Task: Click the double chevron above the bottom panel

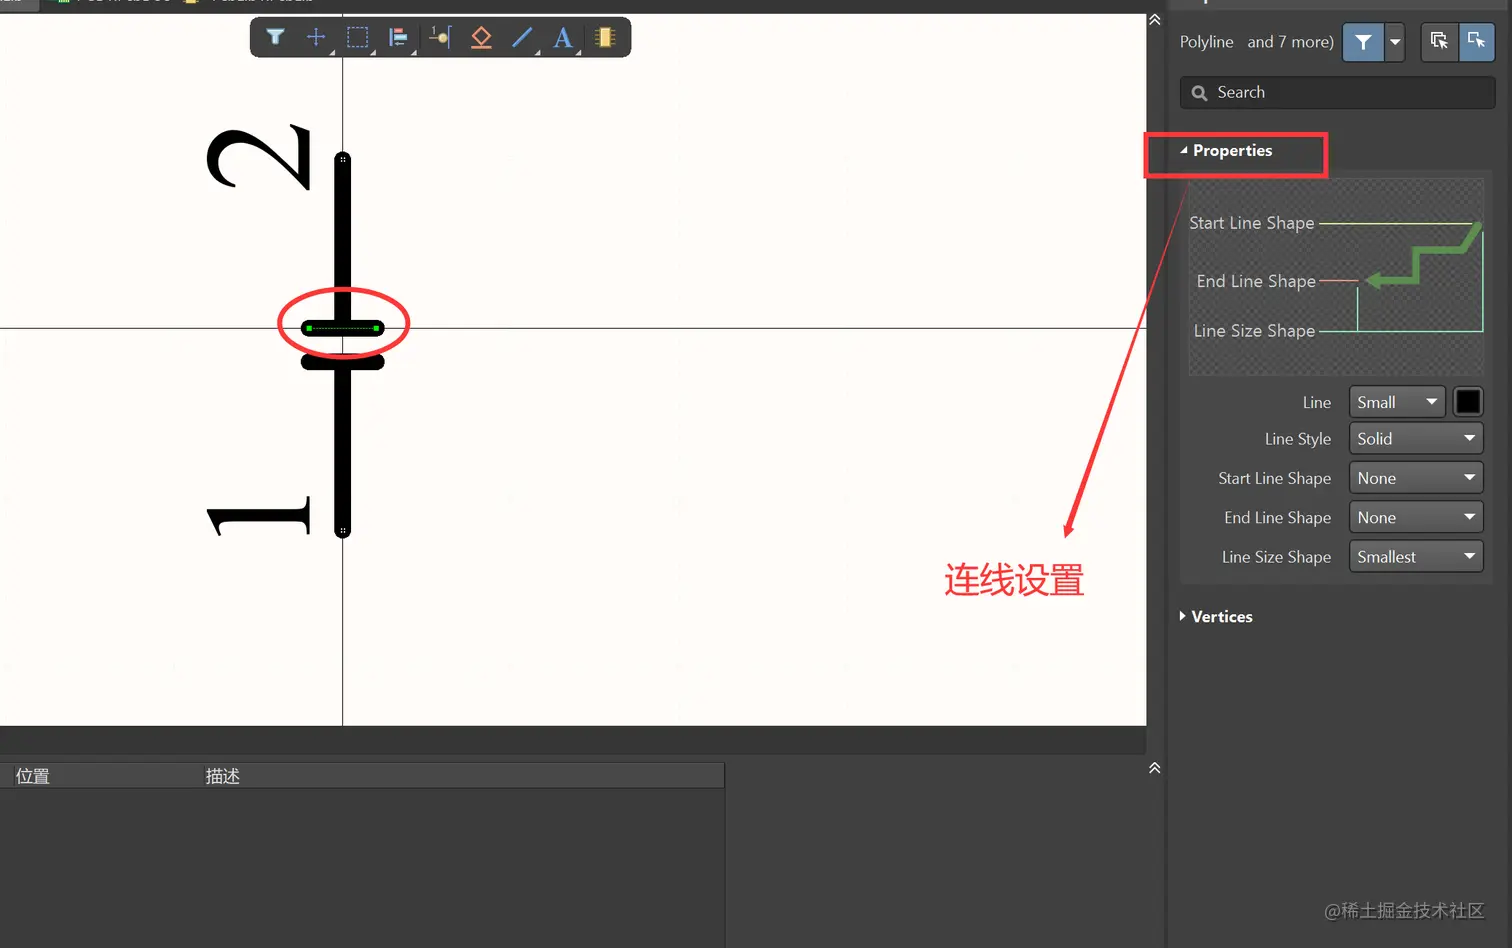Action: (1155, 768)
